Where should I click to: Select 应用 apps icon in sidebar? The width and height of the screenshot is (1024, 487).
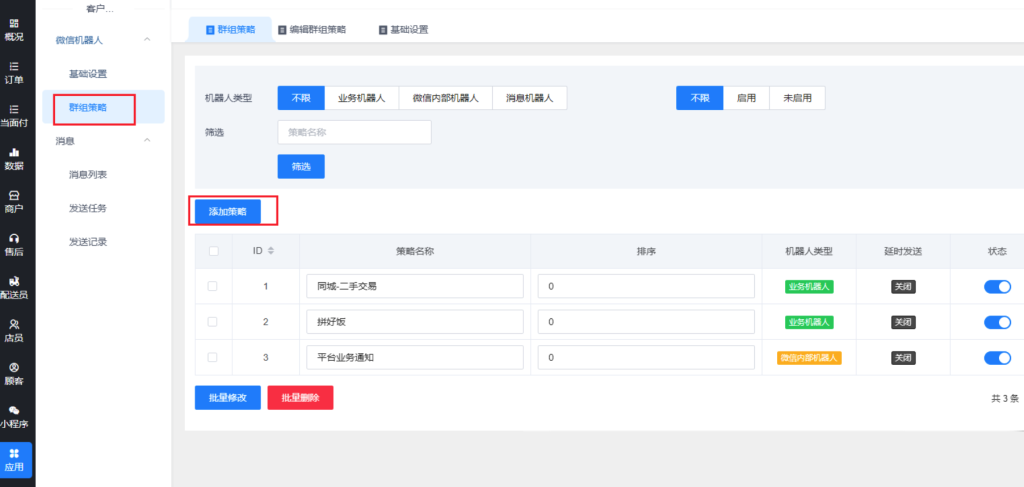click(15, 459)
